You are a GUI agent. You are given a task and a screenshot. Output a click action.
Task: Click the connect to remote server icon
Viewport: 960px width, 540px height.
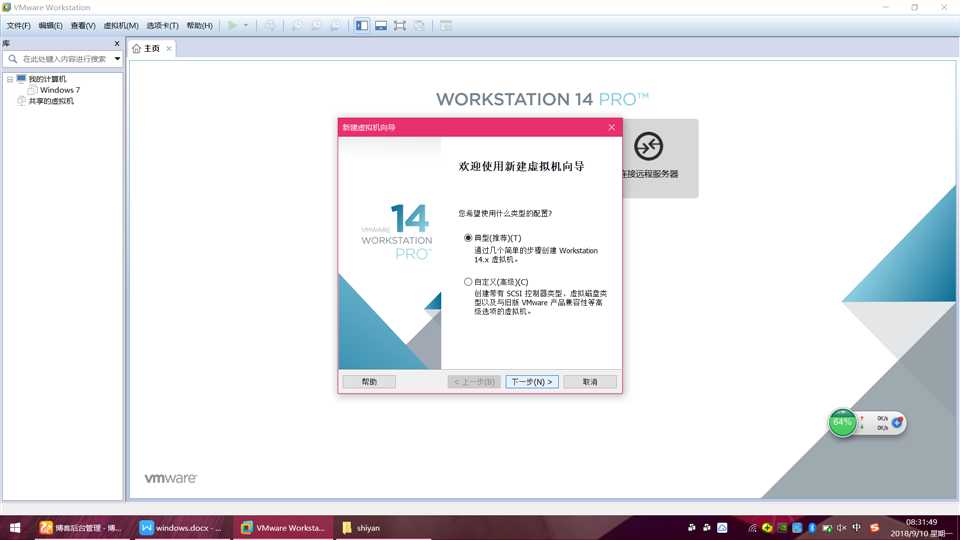[x=648, y=146]
